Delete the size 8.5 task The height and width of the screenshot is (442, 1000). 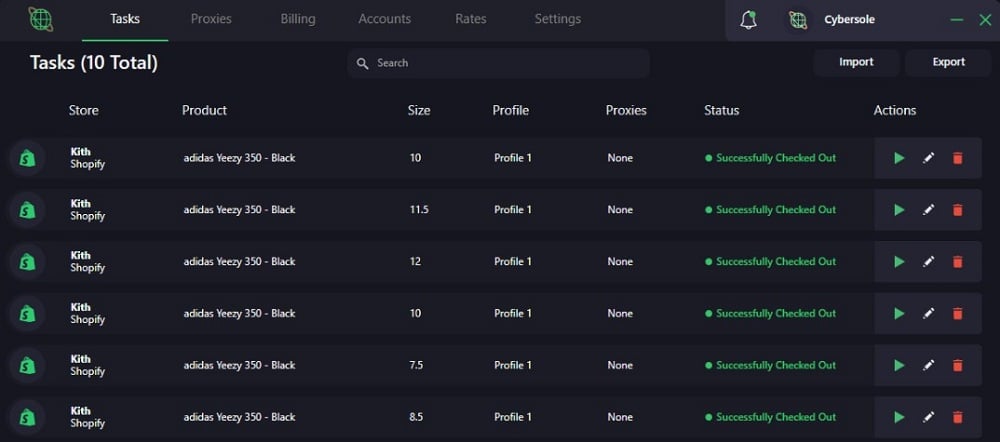pos(957,417)
